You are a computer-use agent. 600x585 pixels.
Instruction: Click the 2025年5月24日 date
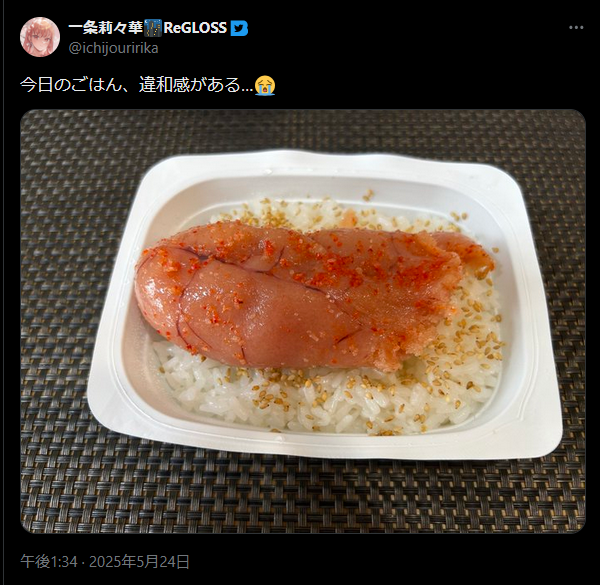tap(139, 562)
